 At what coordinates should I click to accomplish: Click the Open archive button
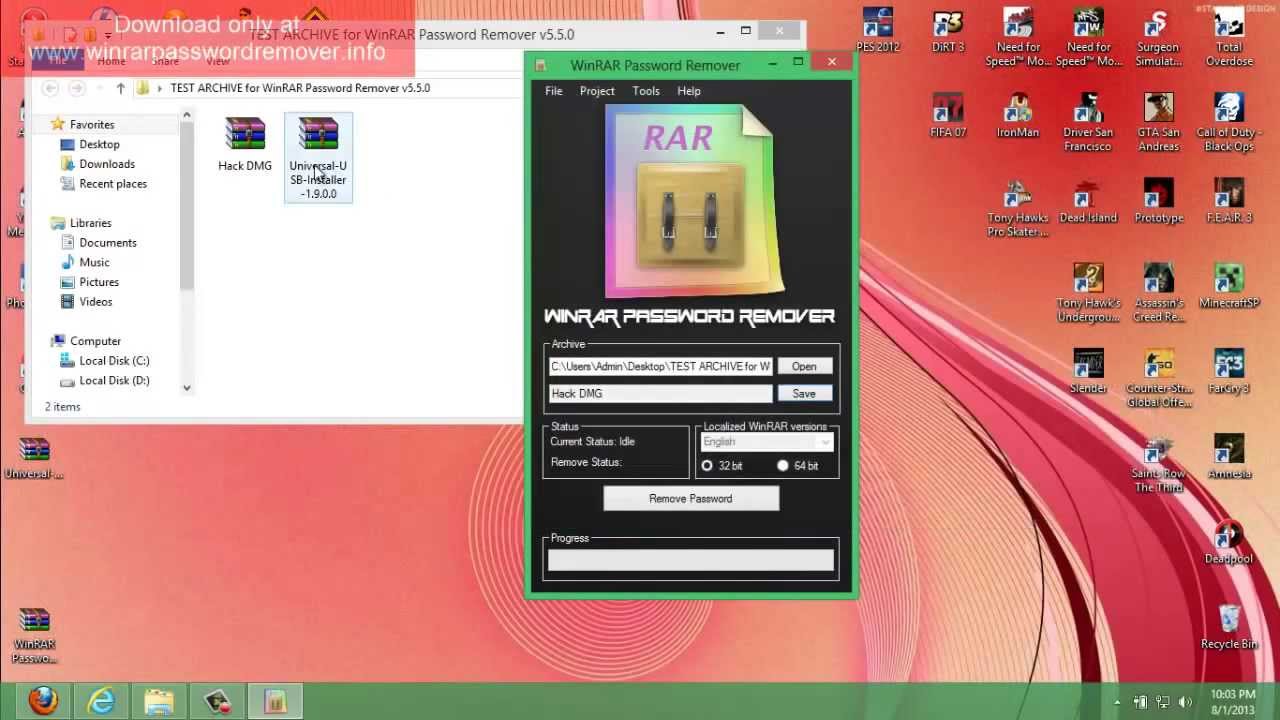[804, 366]
